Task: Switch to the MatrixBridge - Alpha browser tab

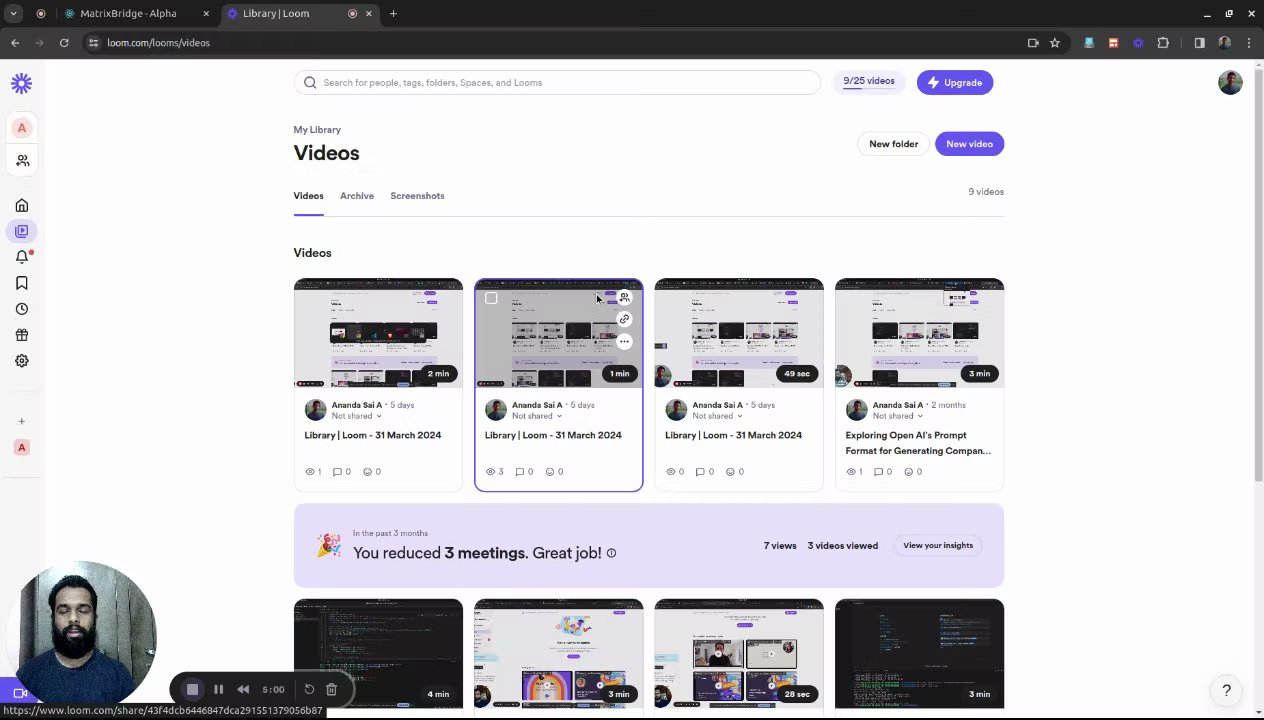Action: tap(138, 14)
